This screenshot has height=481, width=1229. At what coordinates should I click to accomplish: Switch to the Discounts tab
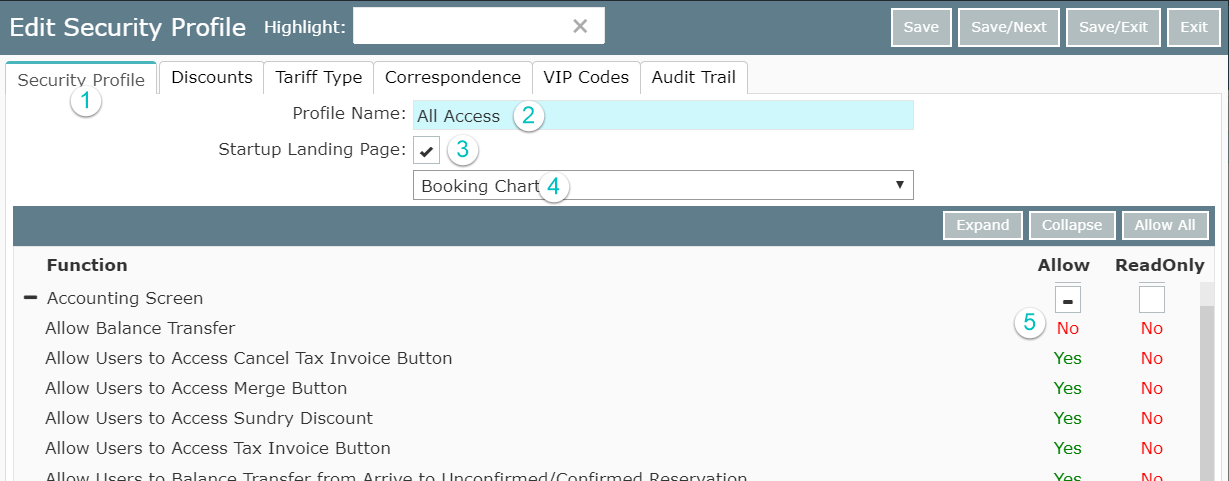click(212, 77)
